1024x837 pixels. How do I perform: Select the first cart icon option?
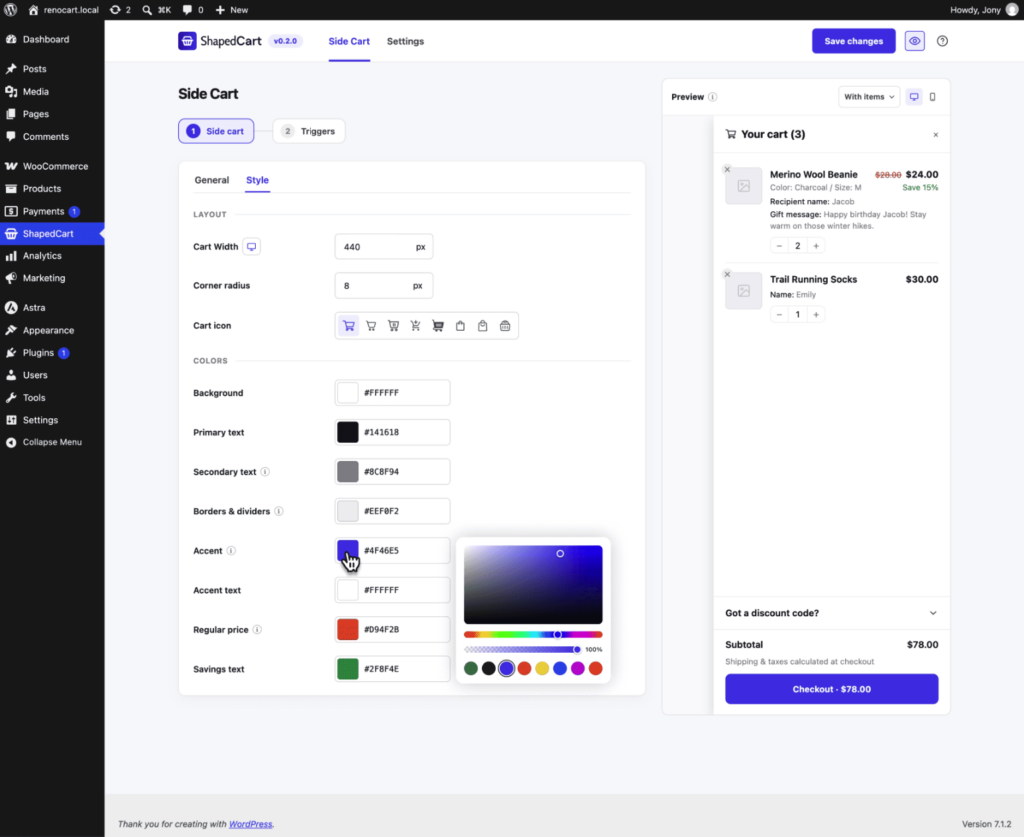[349, 326]
